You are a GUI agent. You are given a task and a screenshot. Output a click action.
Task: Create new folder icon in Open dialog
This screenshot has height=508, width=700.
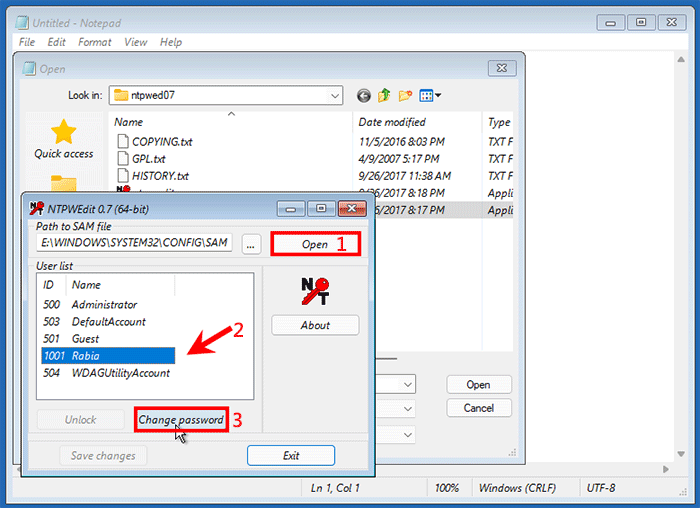405,96
